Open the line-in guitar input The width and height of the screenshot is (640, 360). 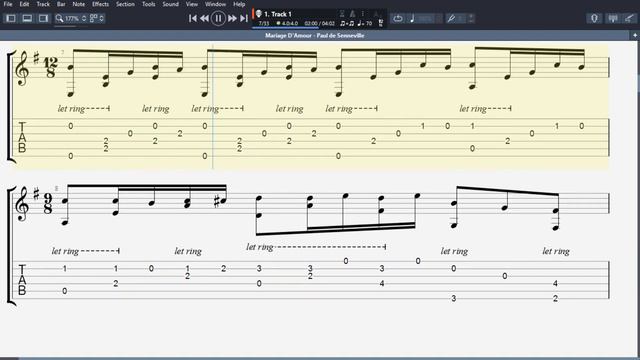tap(630, 18)
